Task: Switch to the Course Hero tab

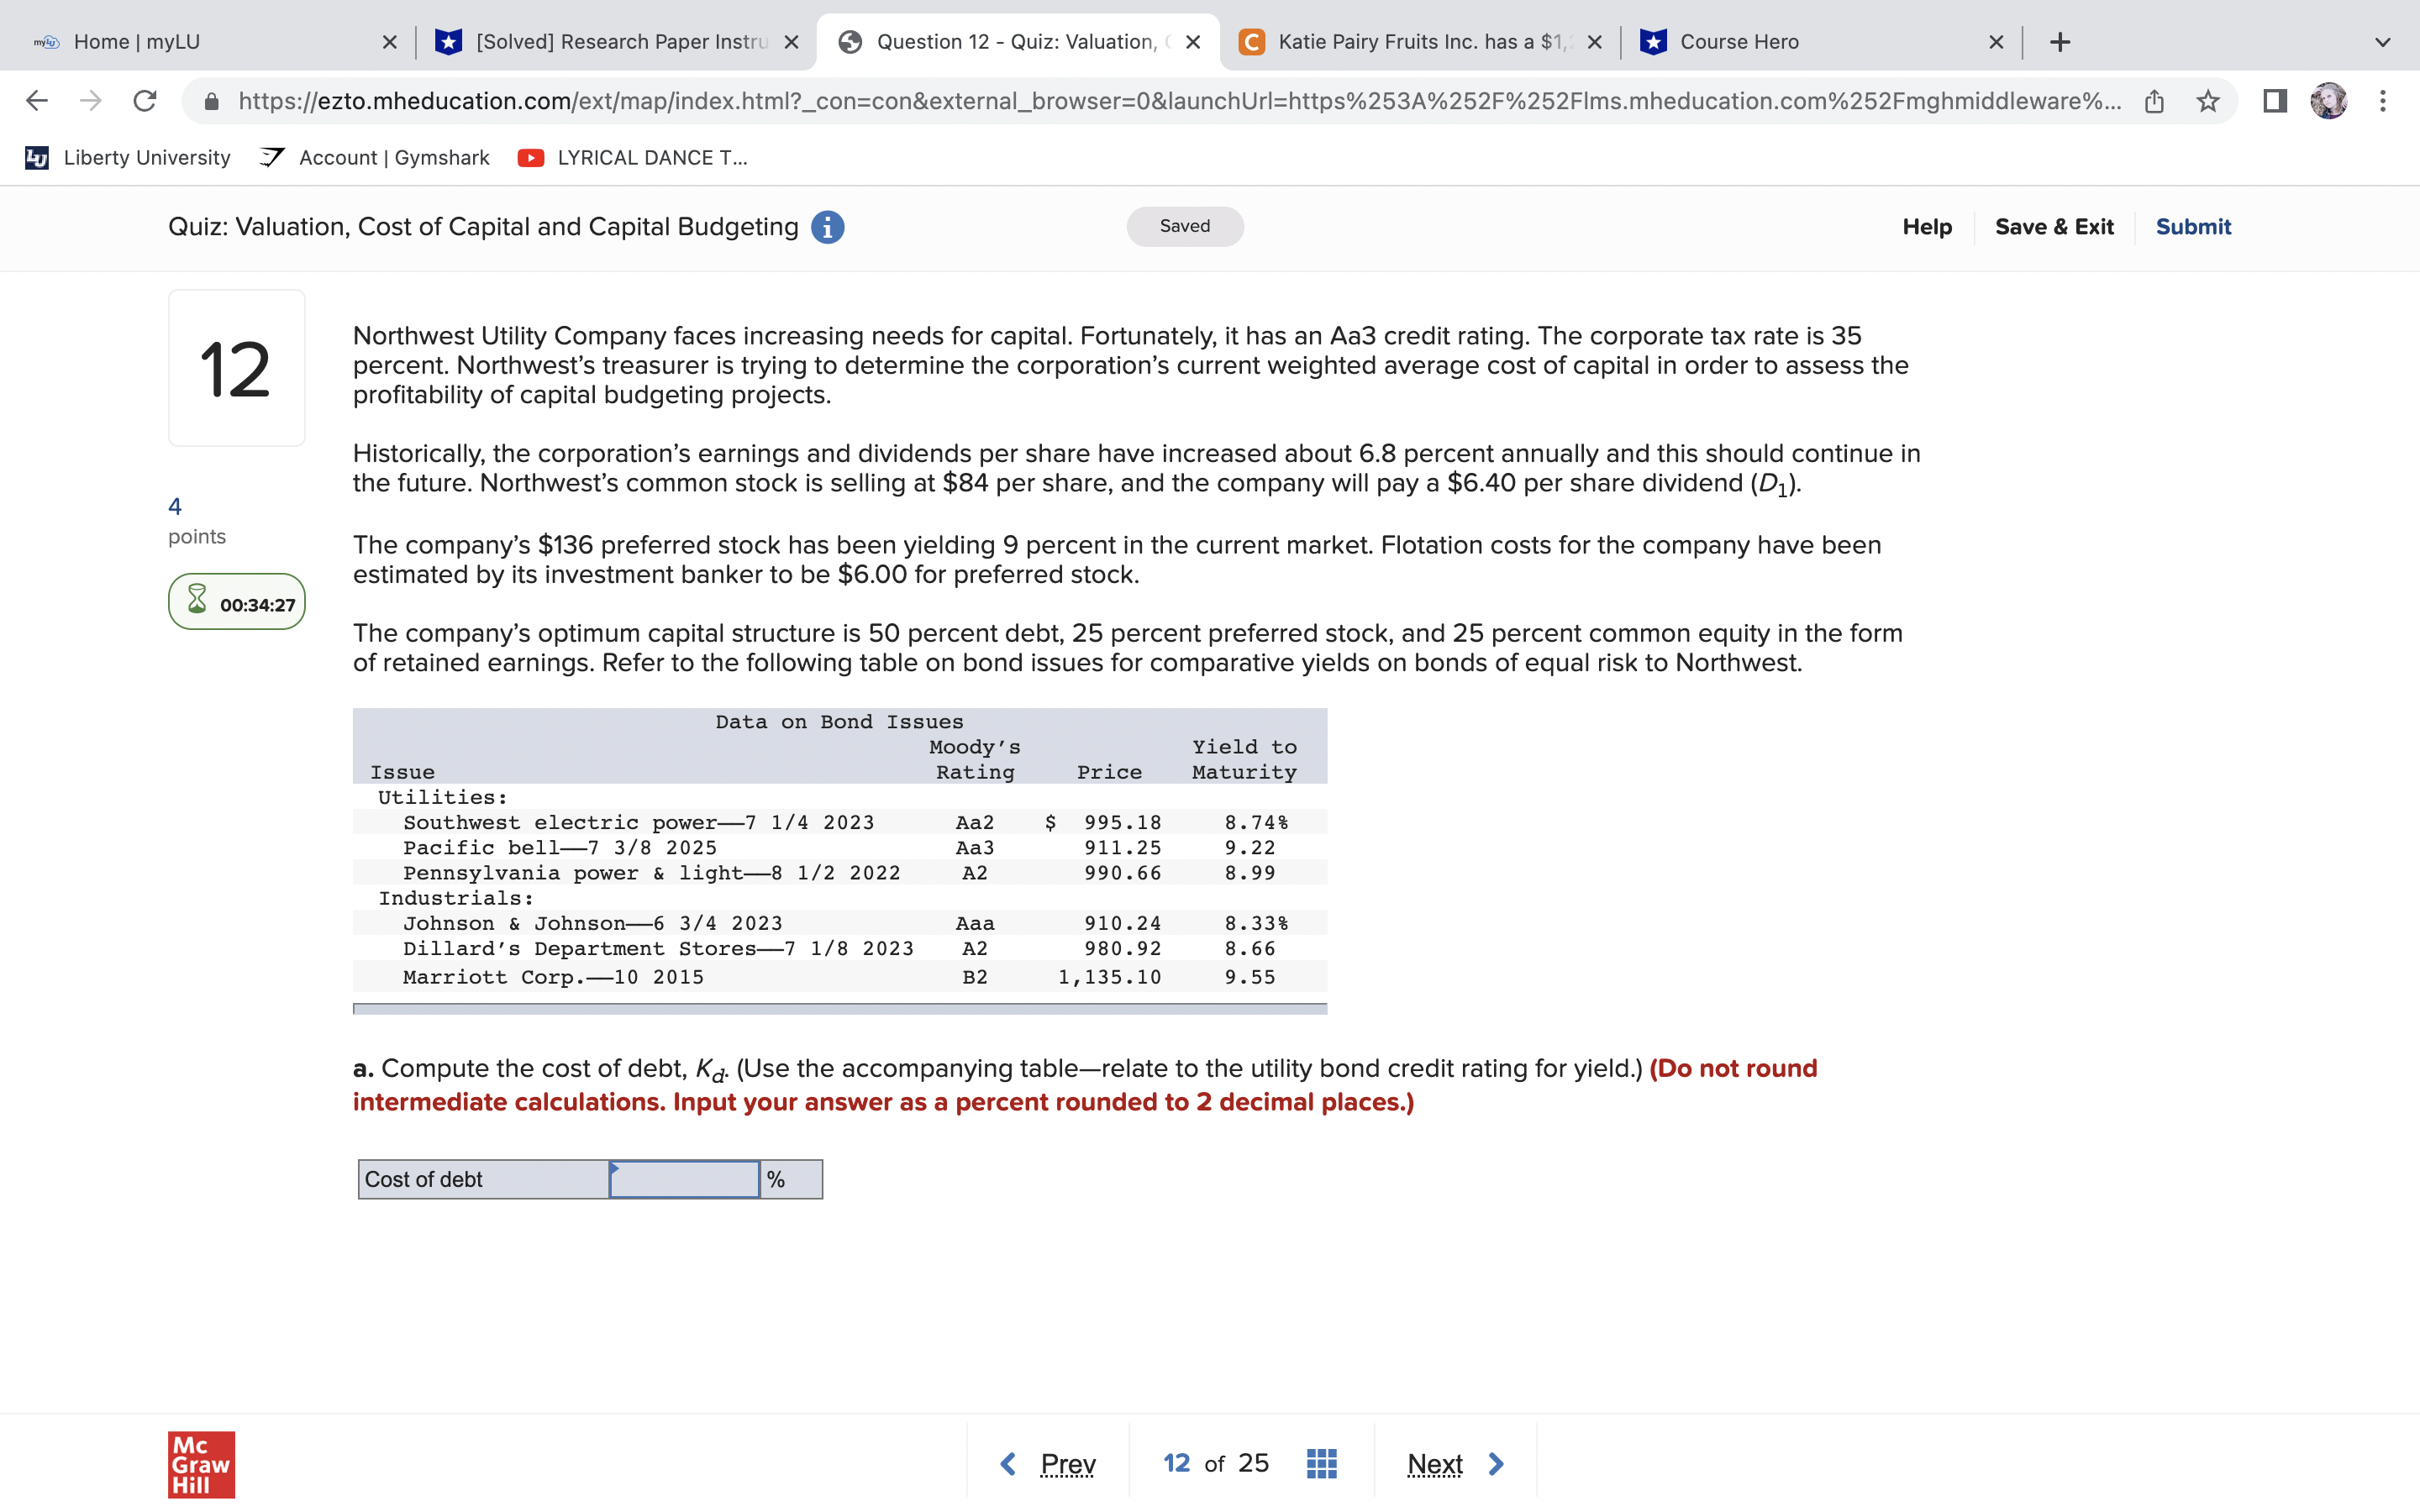Action: pos(1790,41)
